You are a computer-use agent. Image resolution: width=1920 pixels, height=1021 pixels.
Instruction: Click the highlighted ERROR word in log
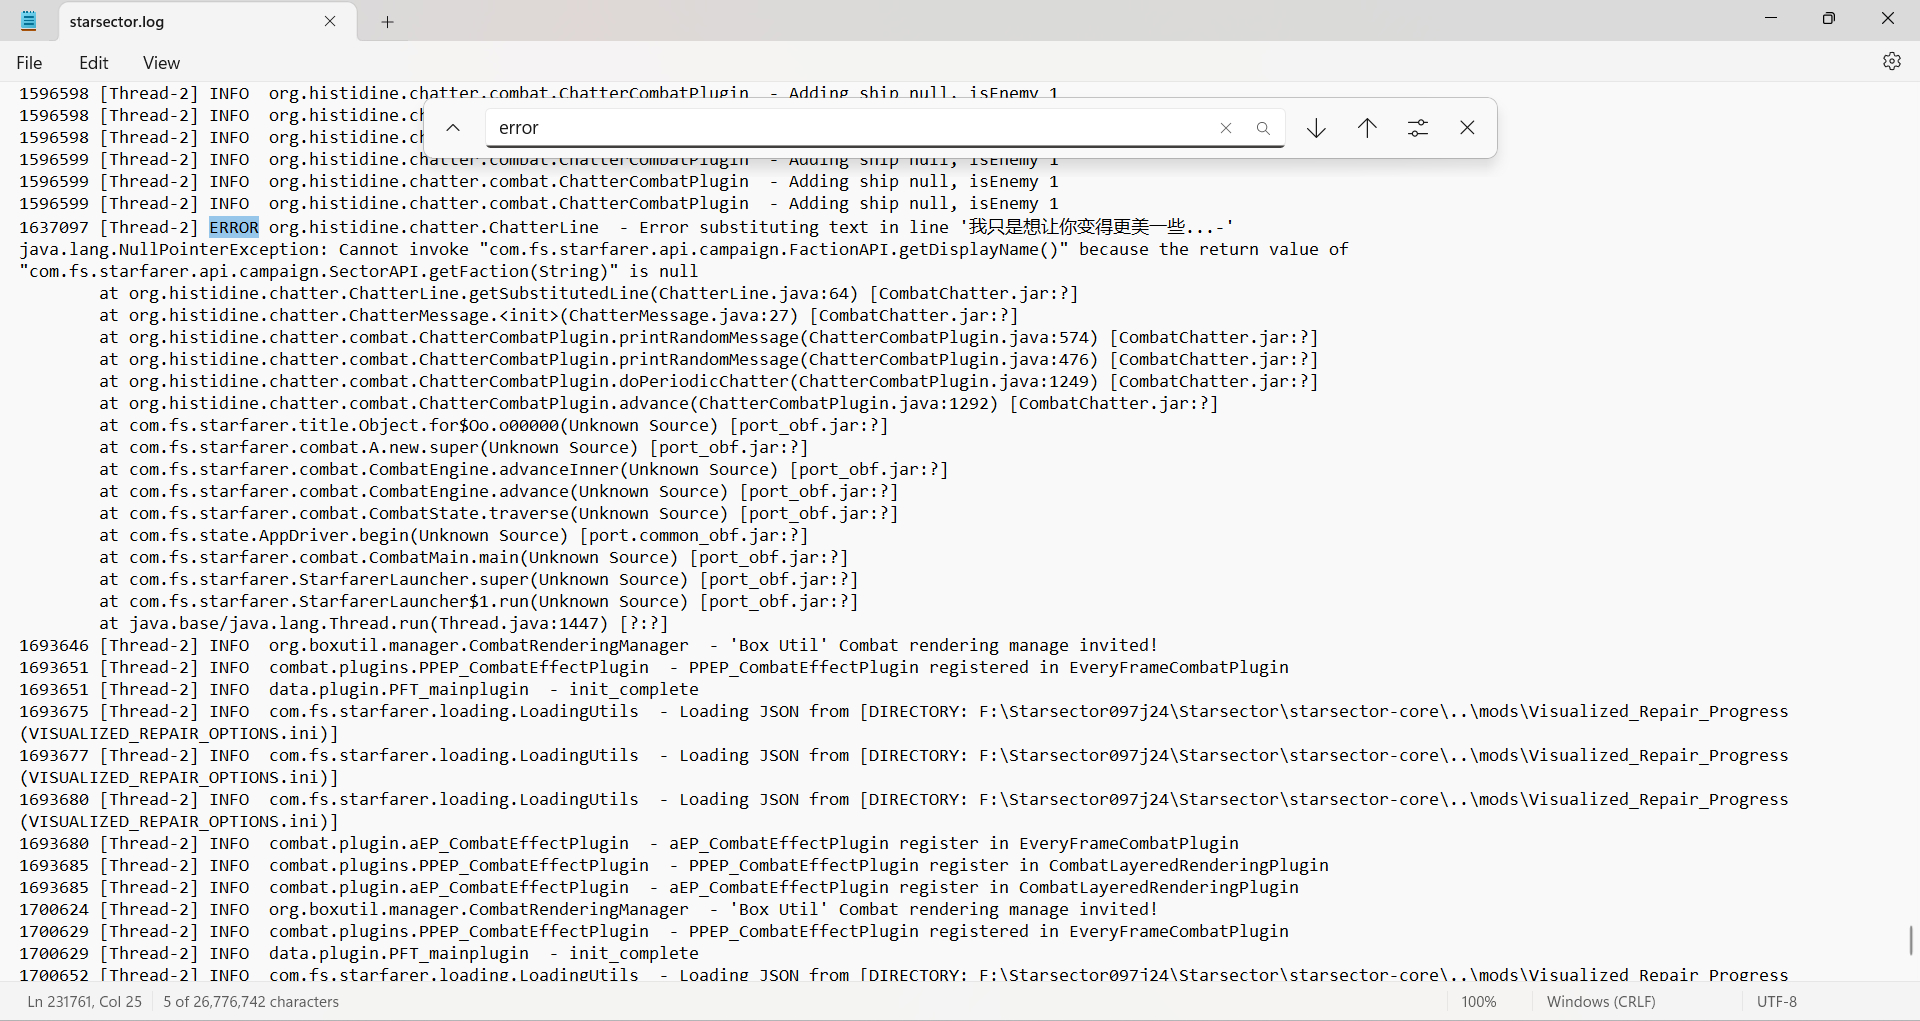(x=234, y=227)
